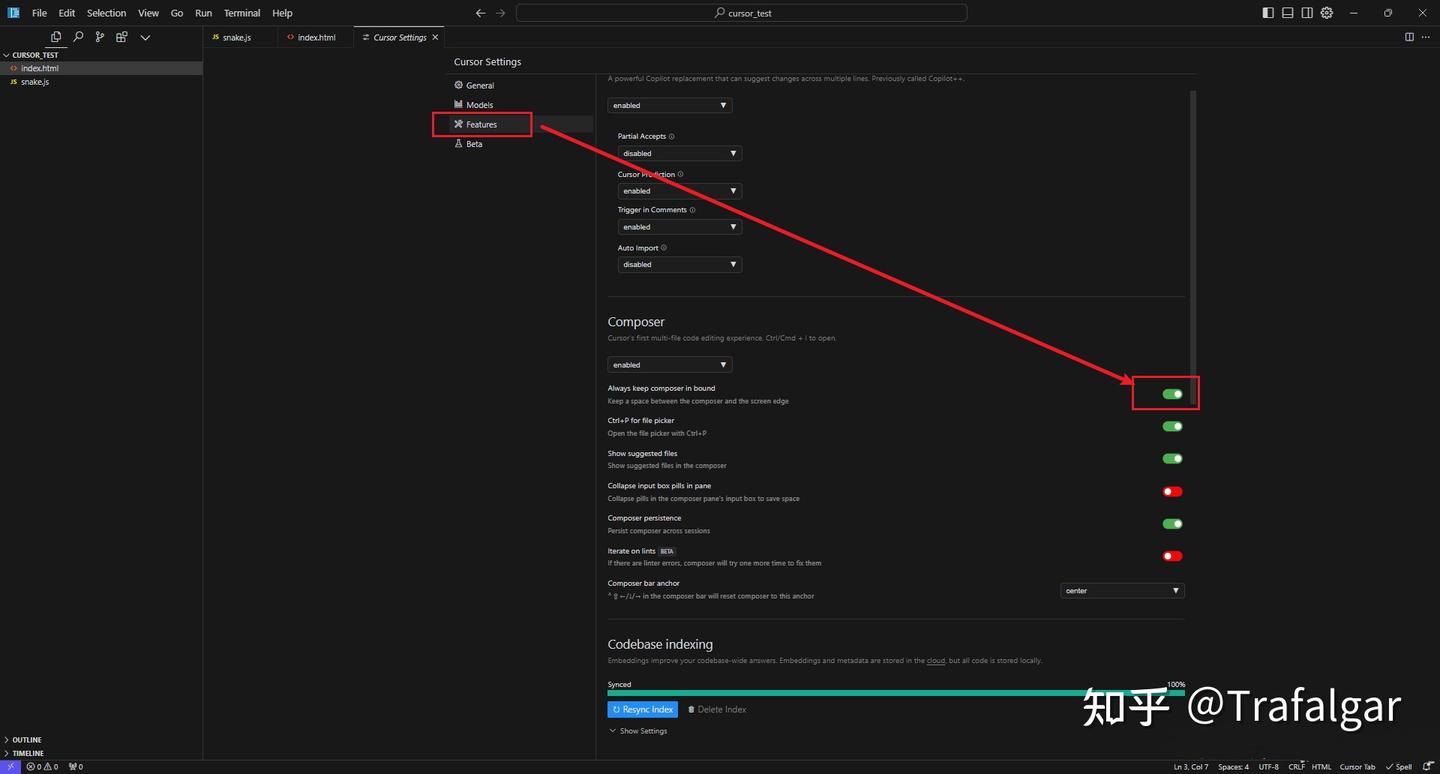Click the Delete Index button
The image size is (1440, 774).
tap(717, 709)
